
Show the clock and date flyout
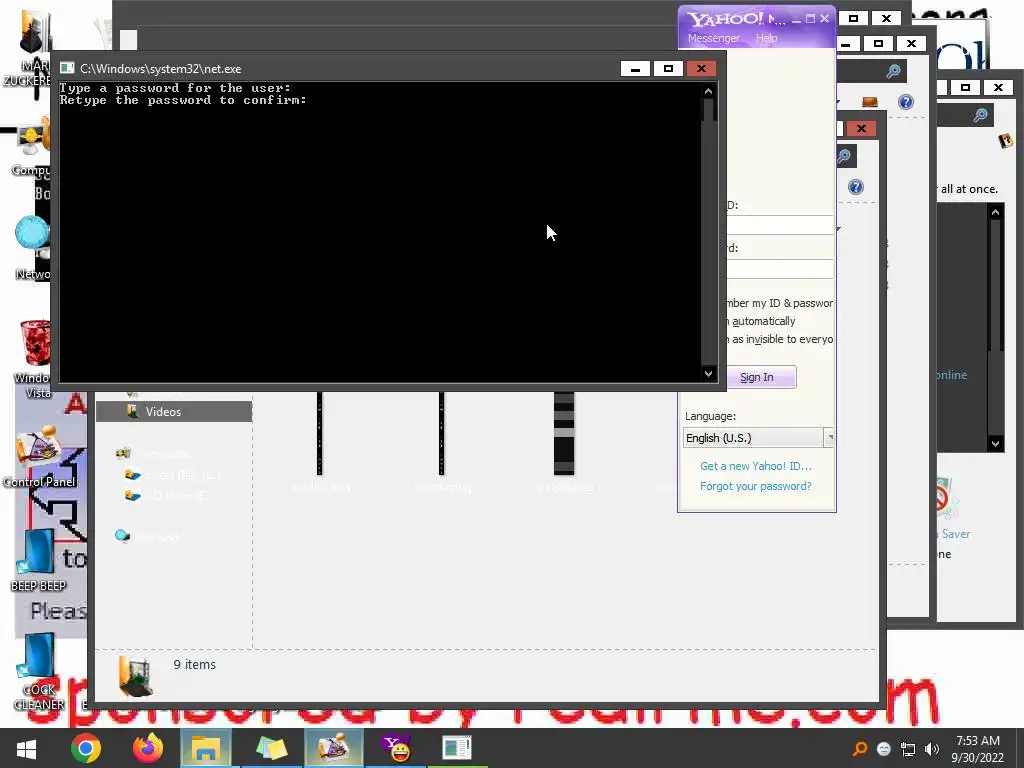tap(978, 749)
